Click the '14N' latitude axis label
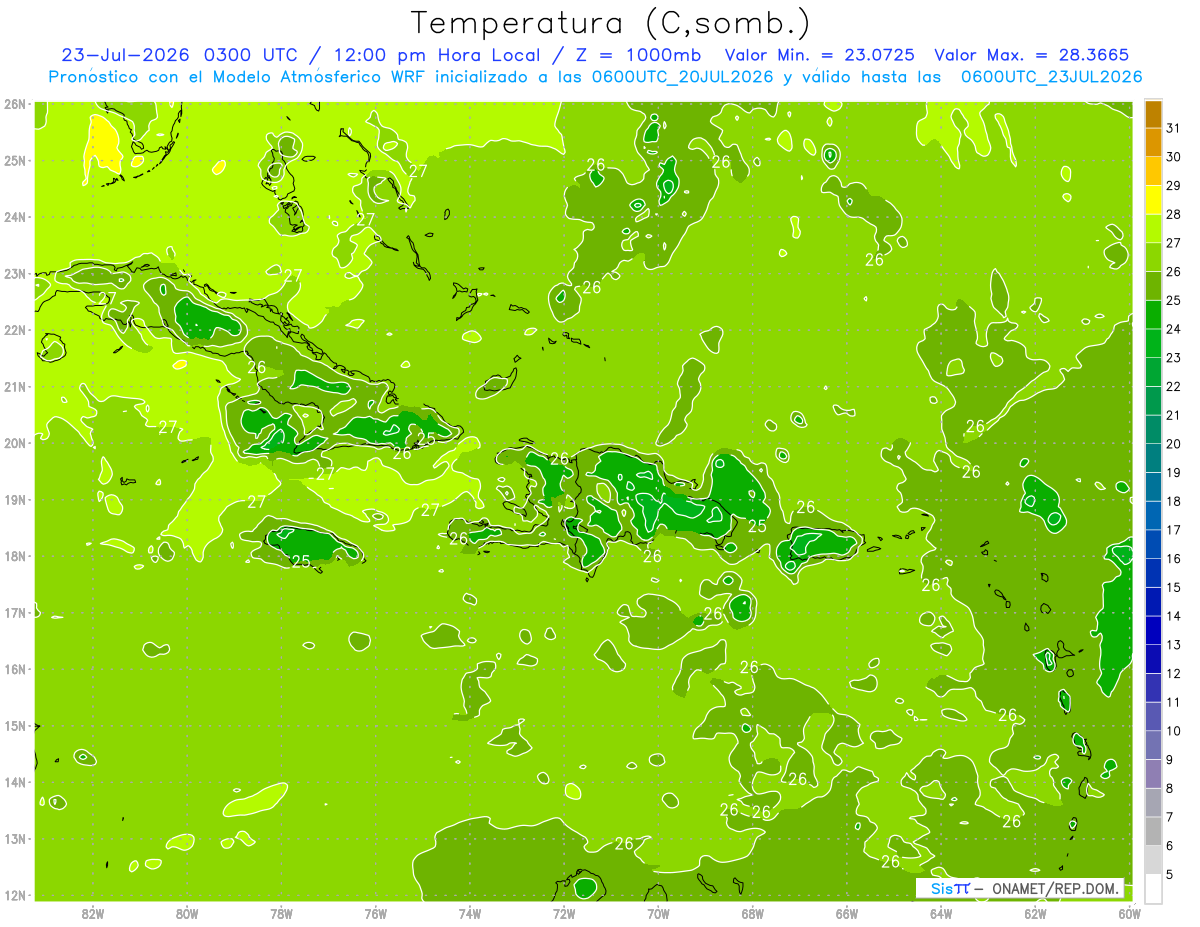Screen dimensions: 1200x927 click(x=14, y=782)
